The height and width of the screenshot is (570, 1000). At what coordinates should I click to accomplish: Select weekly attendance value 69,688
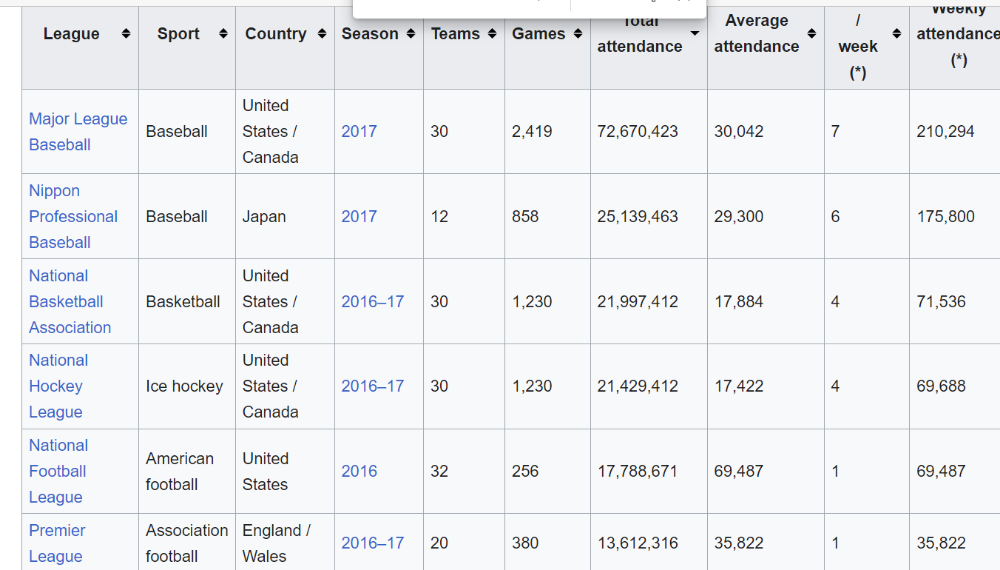[941, 386]
